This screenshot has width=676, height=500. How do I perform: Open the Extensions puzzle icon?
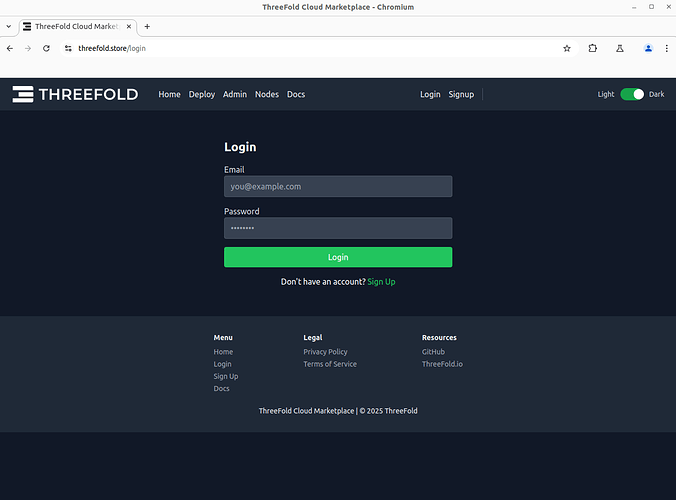(593, 48)
